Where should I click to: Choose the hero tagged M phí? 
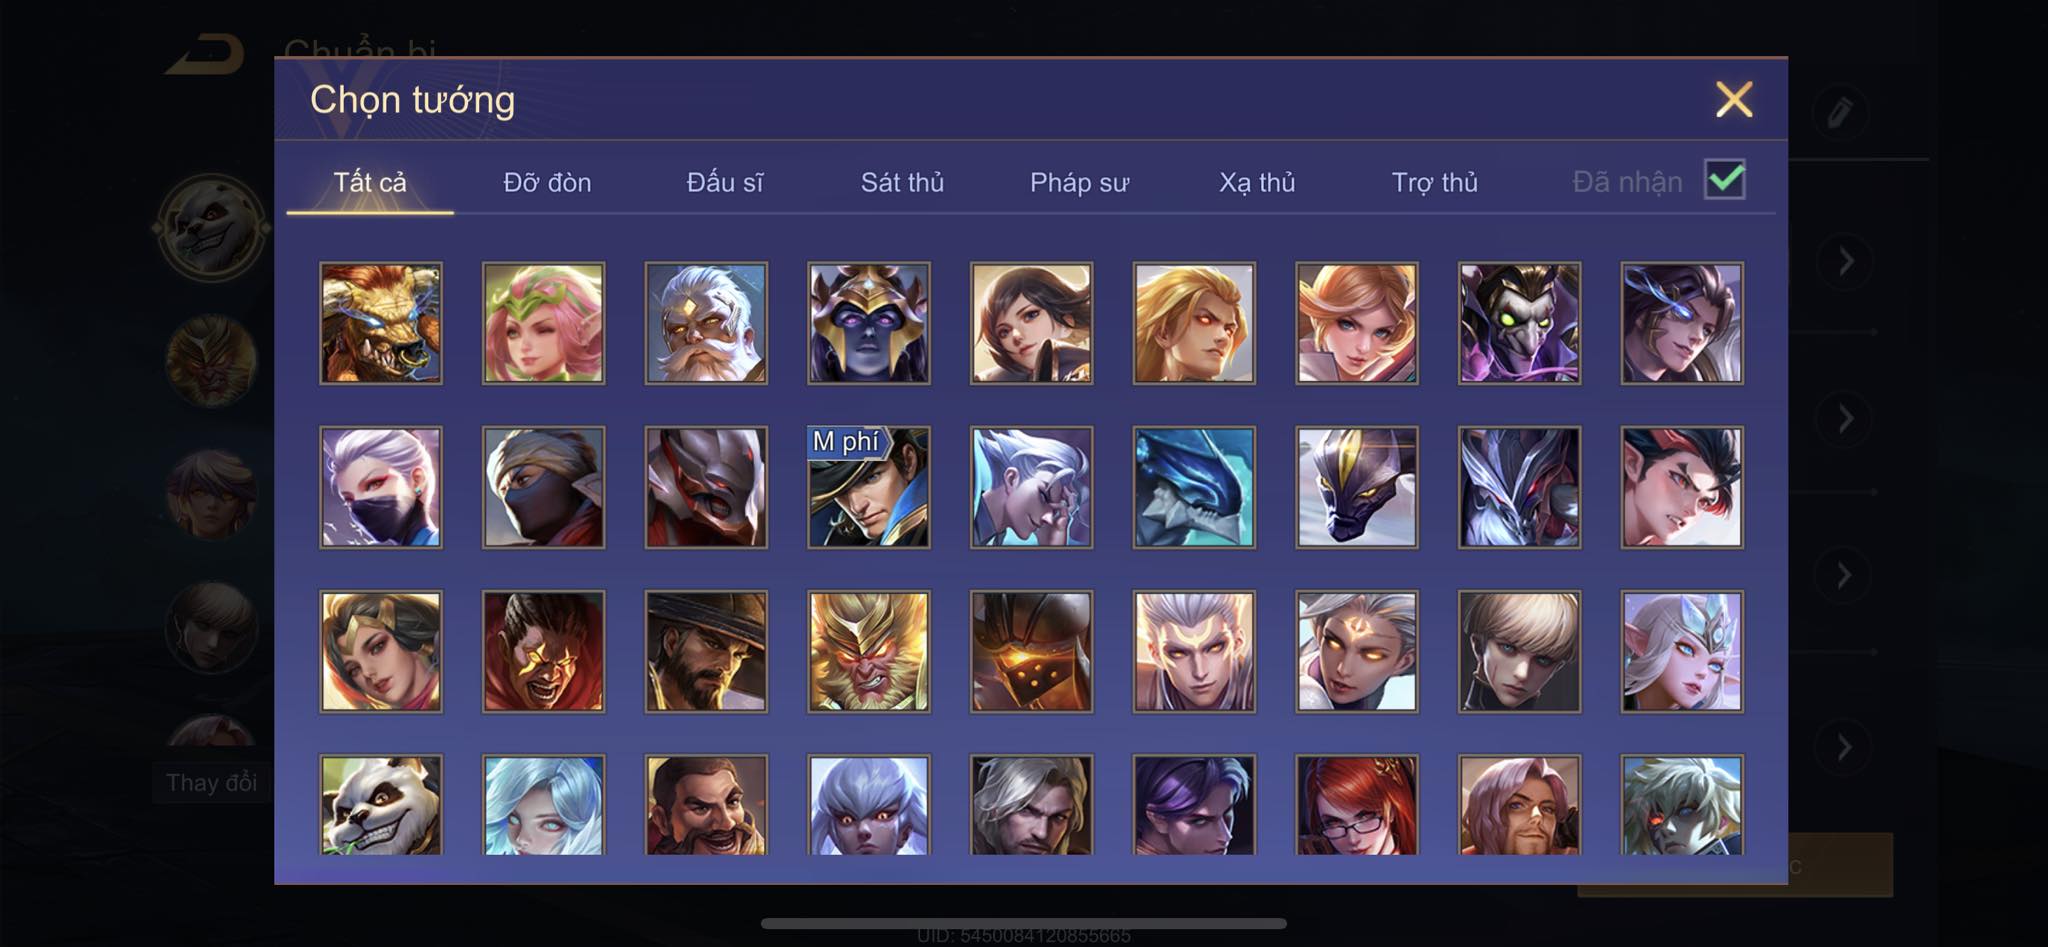[x=869, y=487]
